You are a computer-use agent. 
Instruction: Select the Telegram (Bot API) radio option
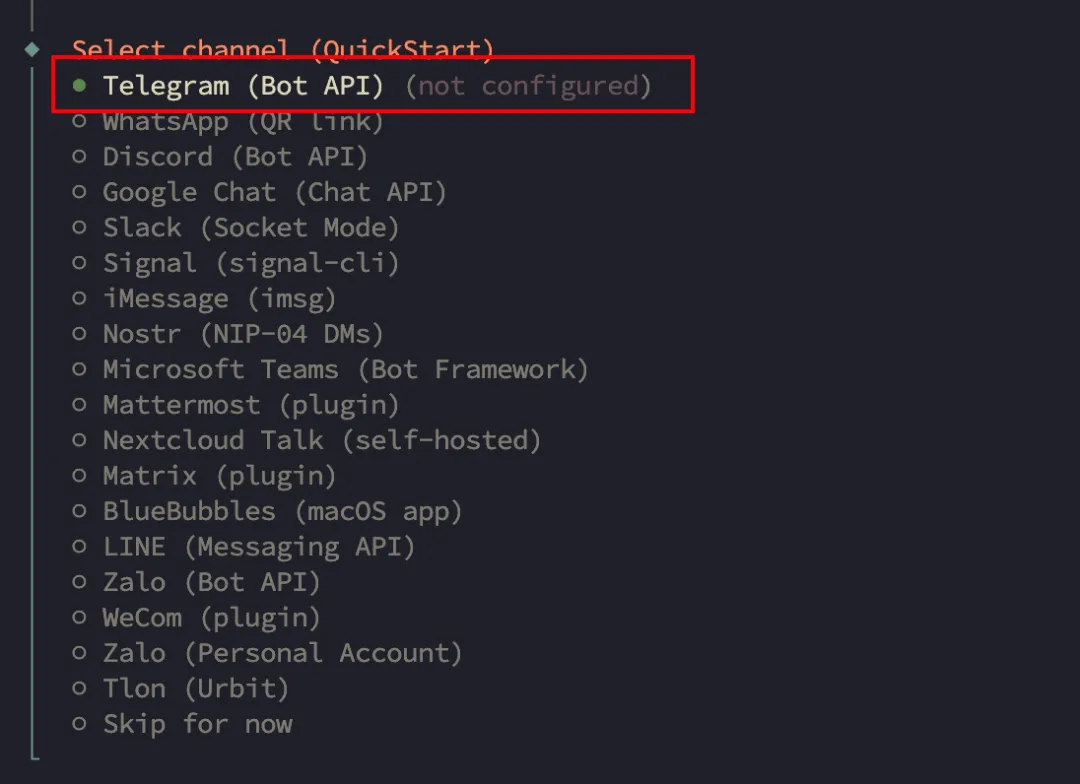pos(243,86)
